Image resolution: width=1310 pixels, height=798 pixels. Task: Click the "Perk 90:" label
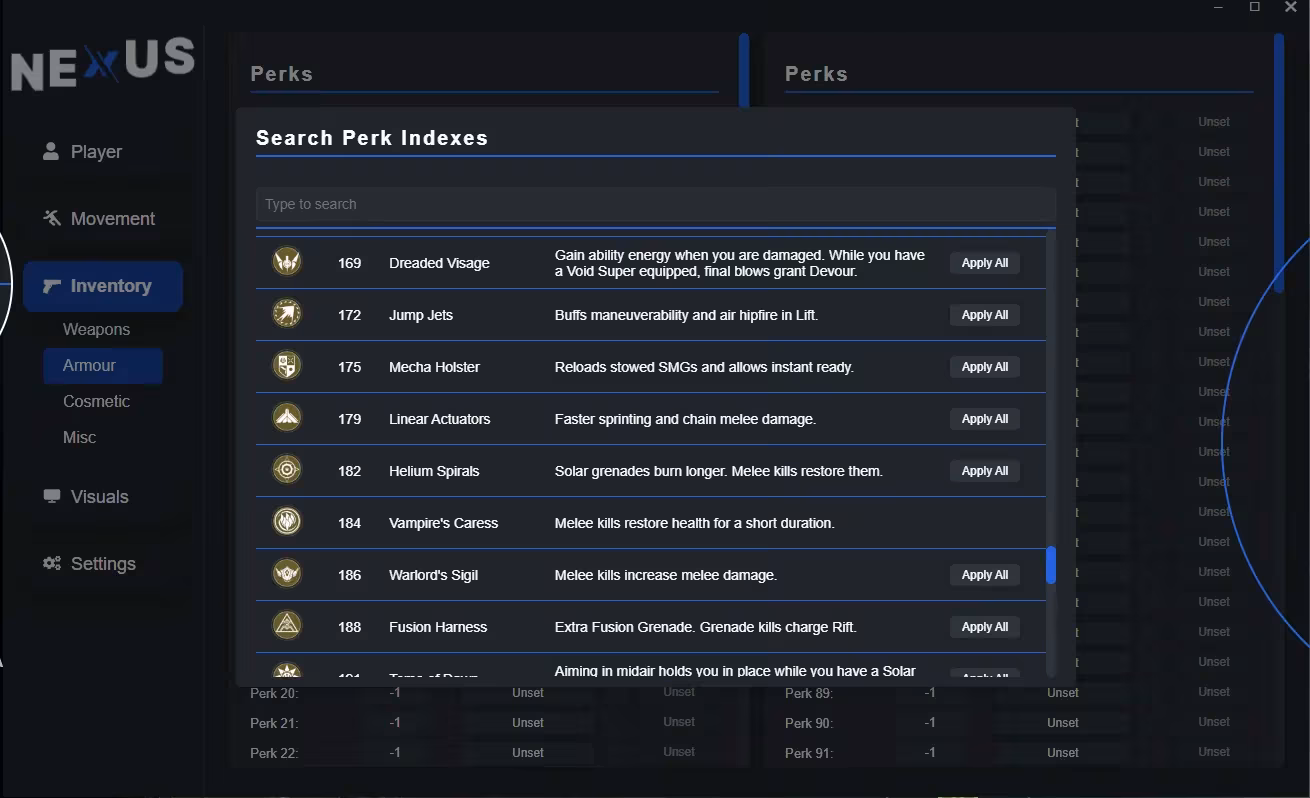809,723
